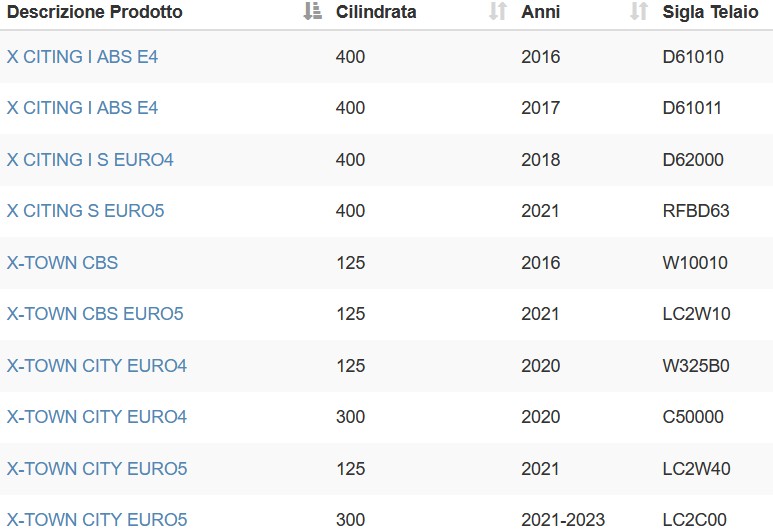Open X CITING I ABS E4 with frame D61011

coord(82,108)
